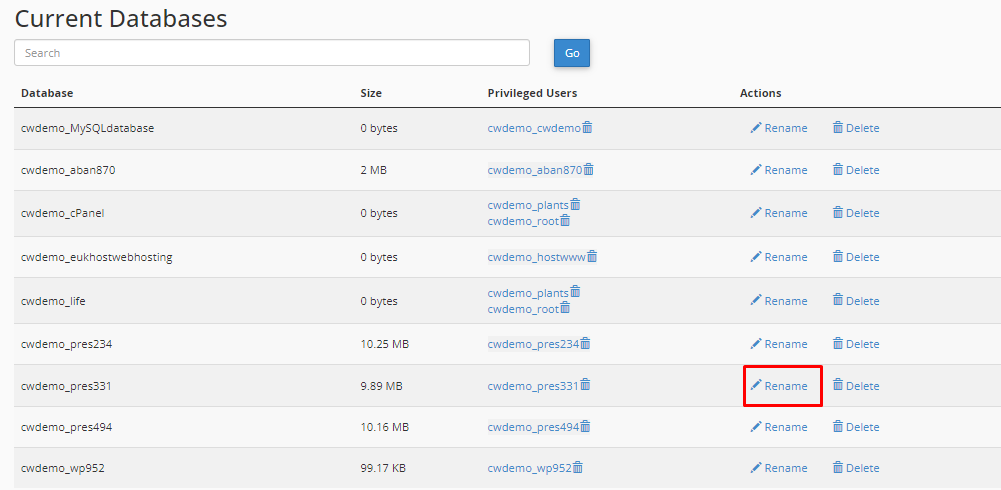Delete the cwdemo_pres494 database
Image resolution: width=1001 pixels, height=490 pixels.
pos(856,427)
